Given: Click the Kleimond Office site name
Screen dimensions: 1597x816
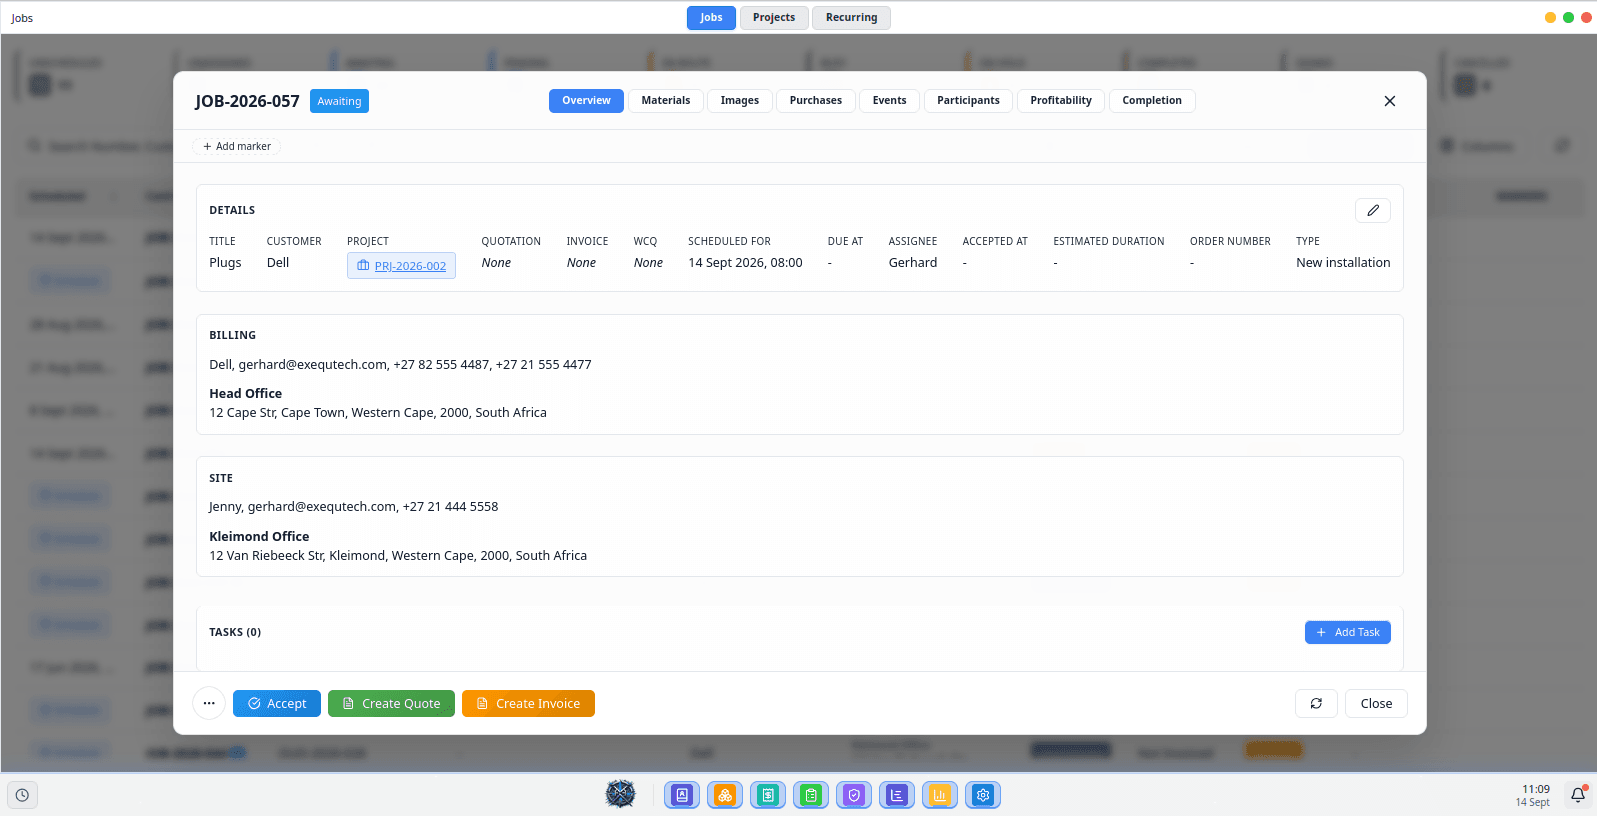Looking at the screenshot, I should pos(259,537).
